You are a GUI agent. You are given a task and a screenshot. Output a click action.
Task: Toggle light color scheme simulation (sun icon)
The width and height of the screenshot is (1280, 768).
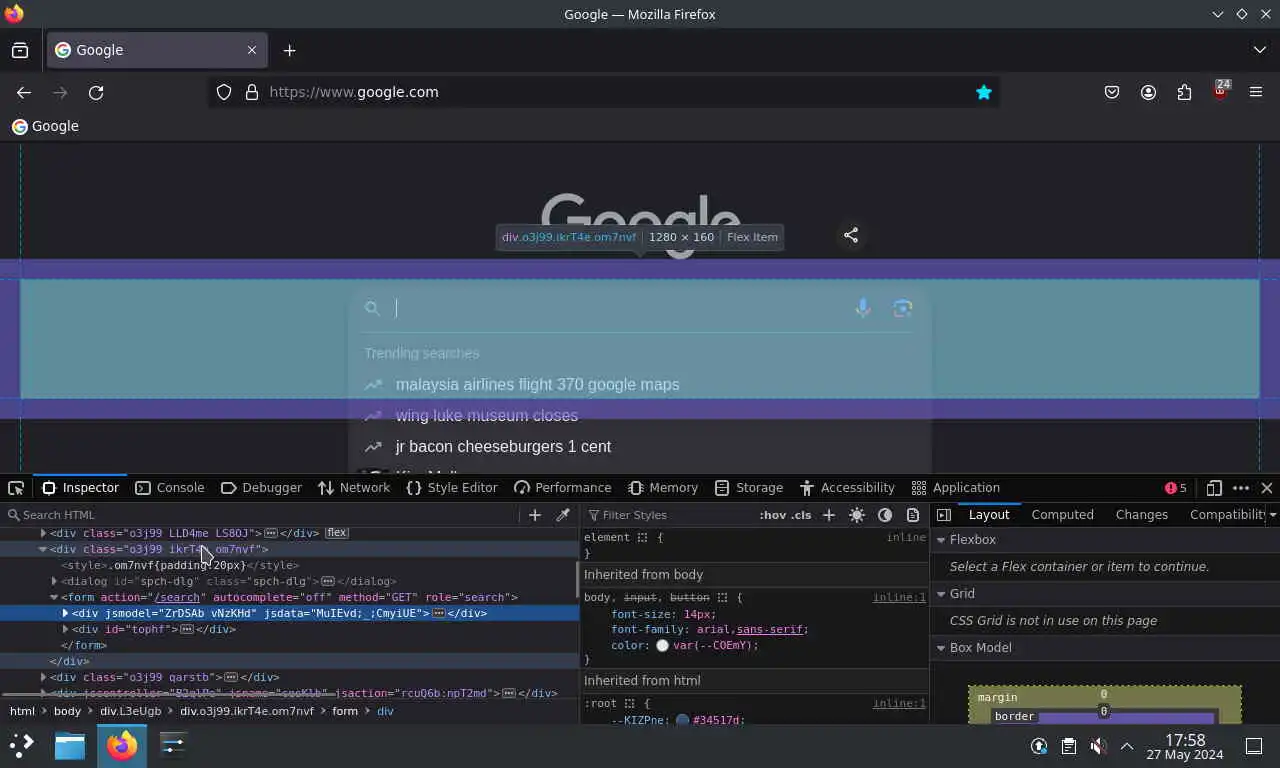[857, 515]
